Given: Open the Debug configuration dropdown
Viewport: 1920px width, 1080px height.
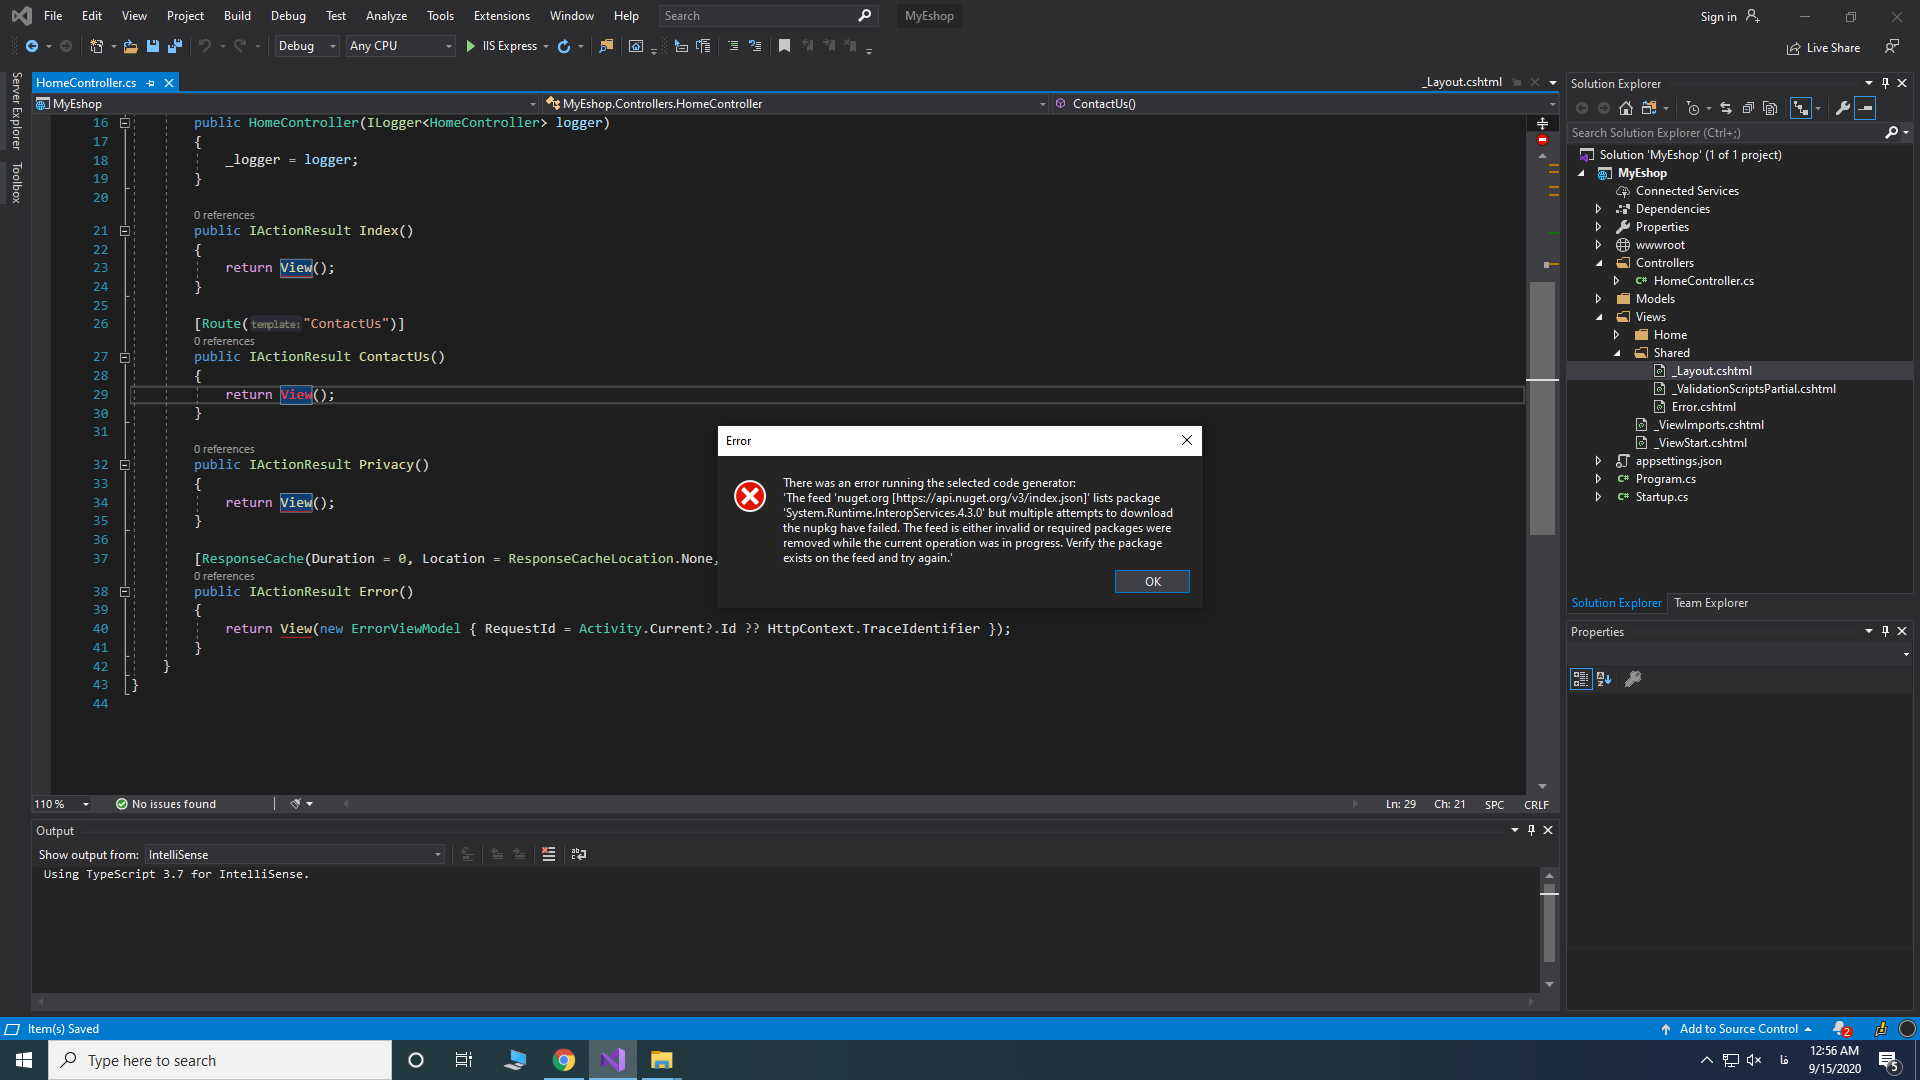Looking at the screenshot, I should coord(307,46).
